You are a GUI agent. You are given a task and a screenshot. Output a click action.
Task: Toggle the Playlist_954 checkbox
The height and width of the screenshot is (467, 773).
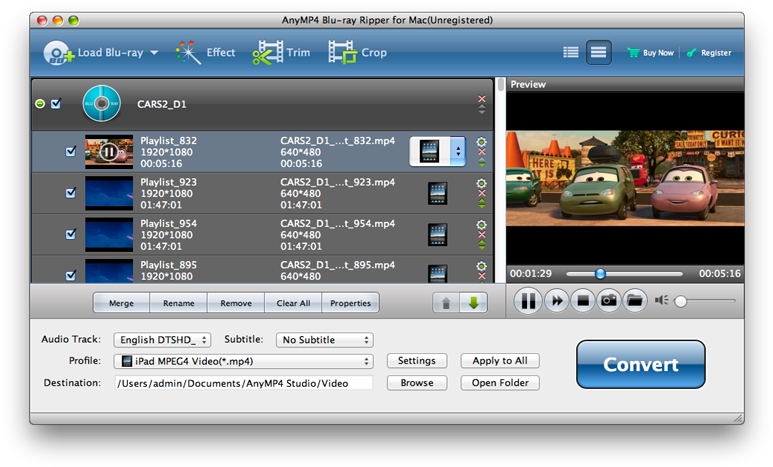[x=71, y=234]
